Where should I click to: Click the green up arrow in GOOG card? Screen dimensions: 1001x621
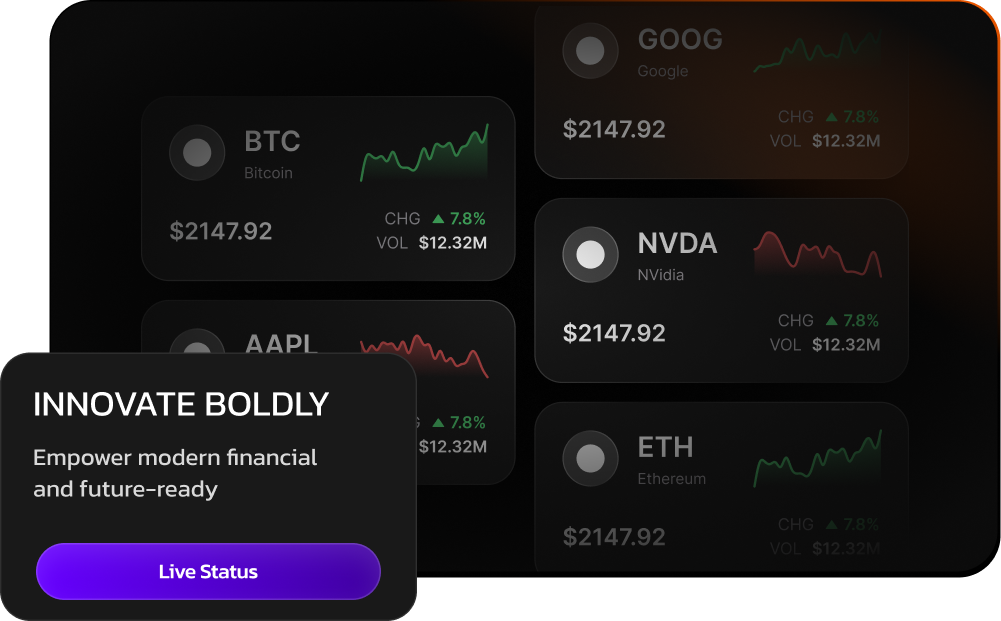831,117
